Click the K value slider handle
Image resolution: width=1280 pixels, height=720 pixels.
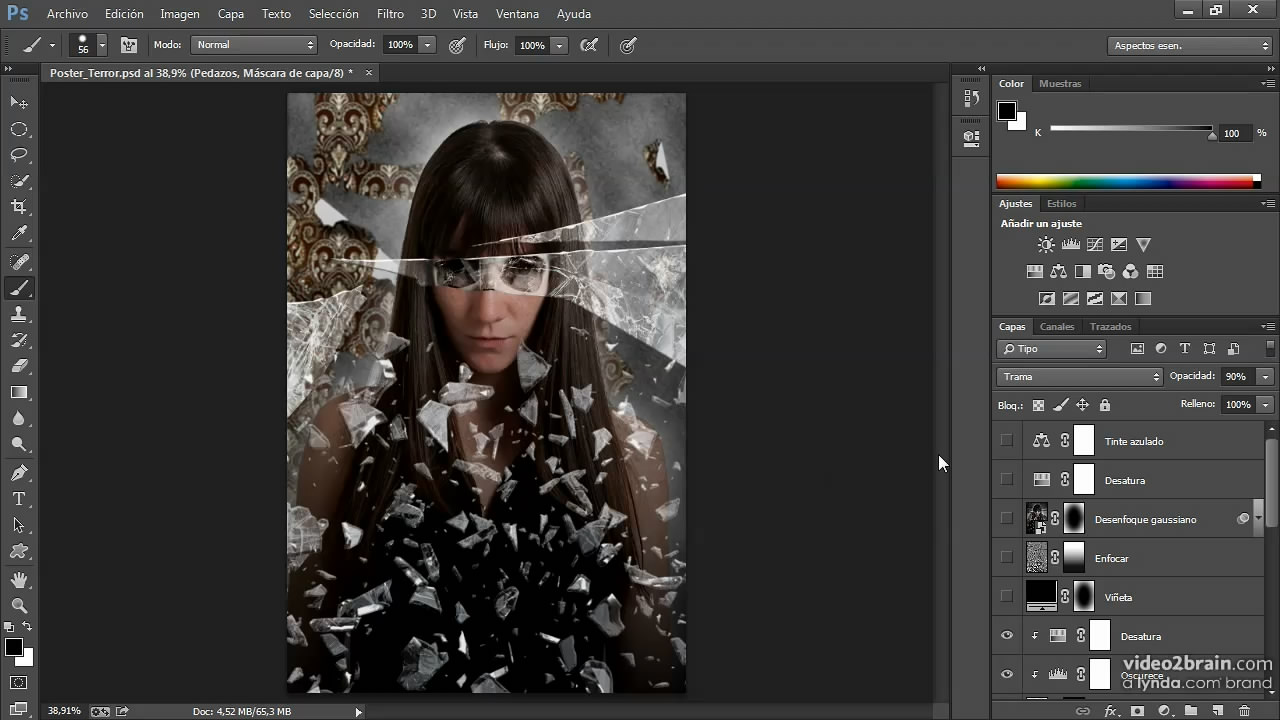click(x=1213, y=136)
